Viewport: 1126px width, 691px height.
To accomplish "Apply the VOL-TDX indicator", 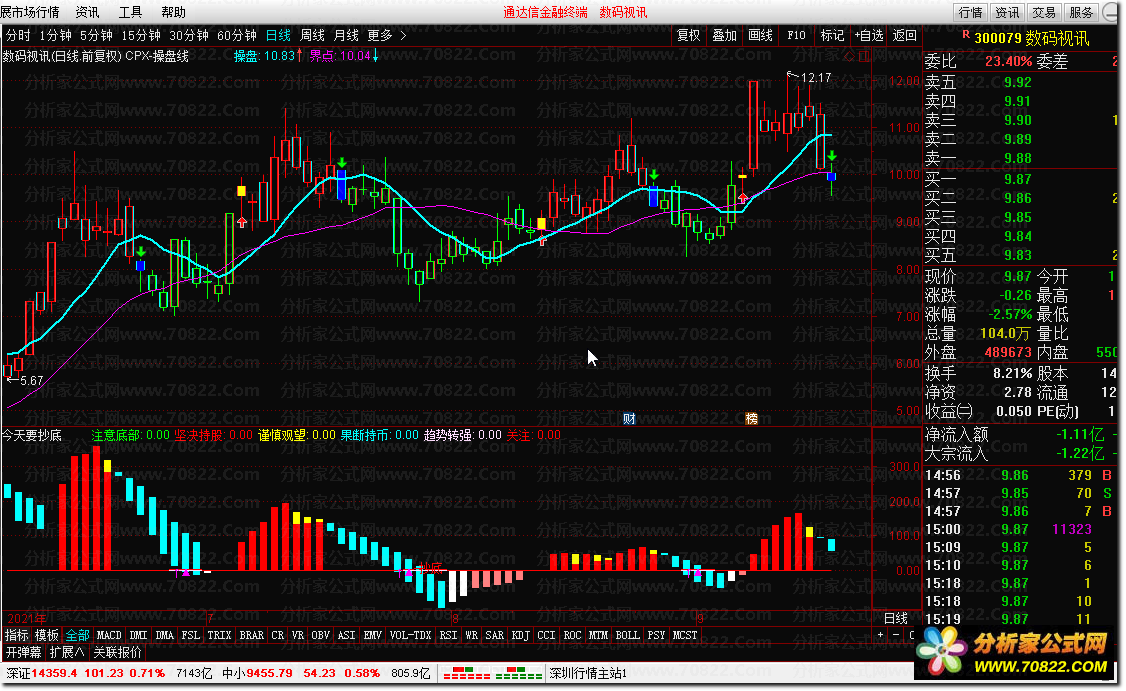I will [x=410, y=635].
